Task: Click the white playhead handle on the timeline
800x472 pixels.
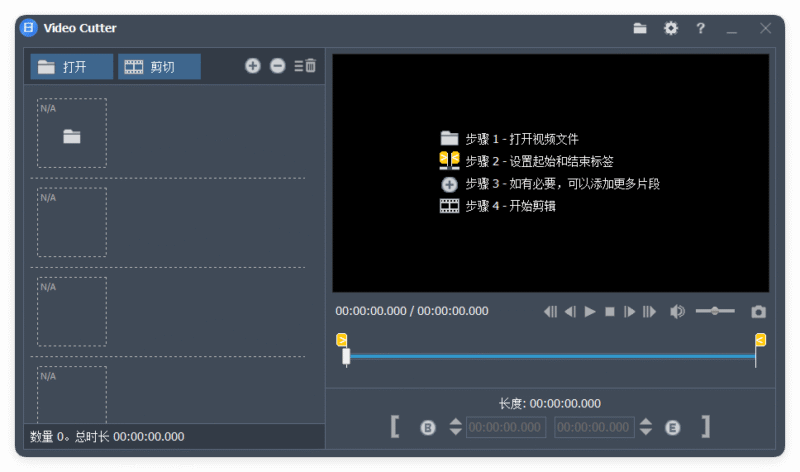Action: (x=346, y=357)
